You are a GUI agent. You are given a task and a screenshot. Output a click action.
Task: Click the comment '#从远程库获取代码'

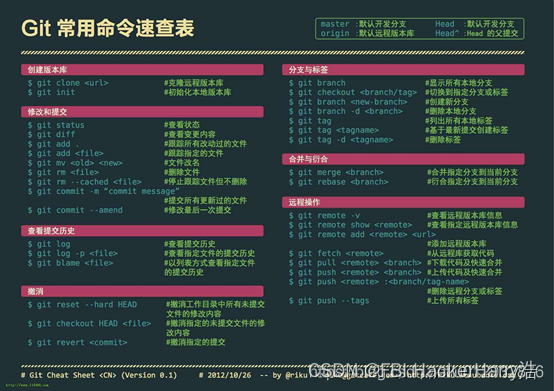(x=460, y=253)
